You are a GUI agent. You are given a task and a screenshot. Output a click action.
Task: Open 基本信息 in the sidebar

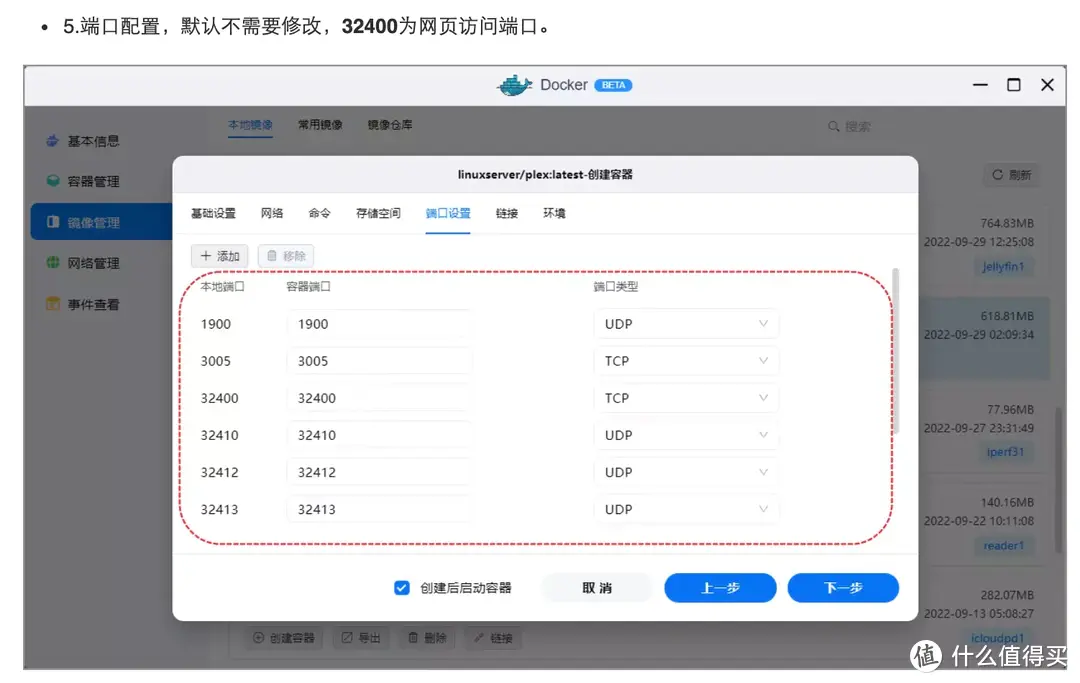[x=93, y=141]
